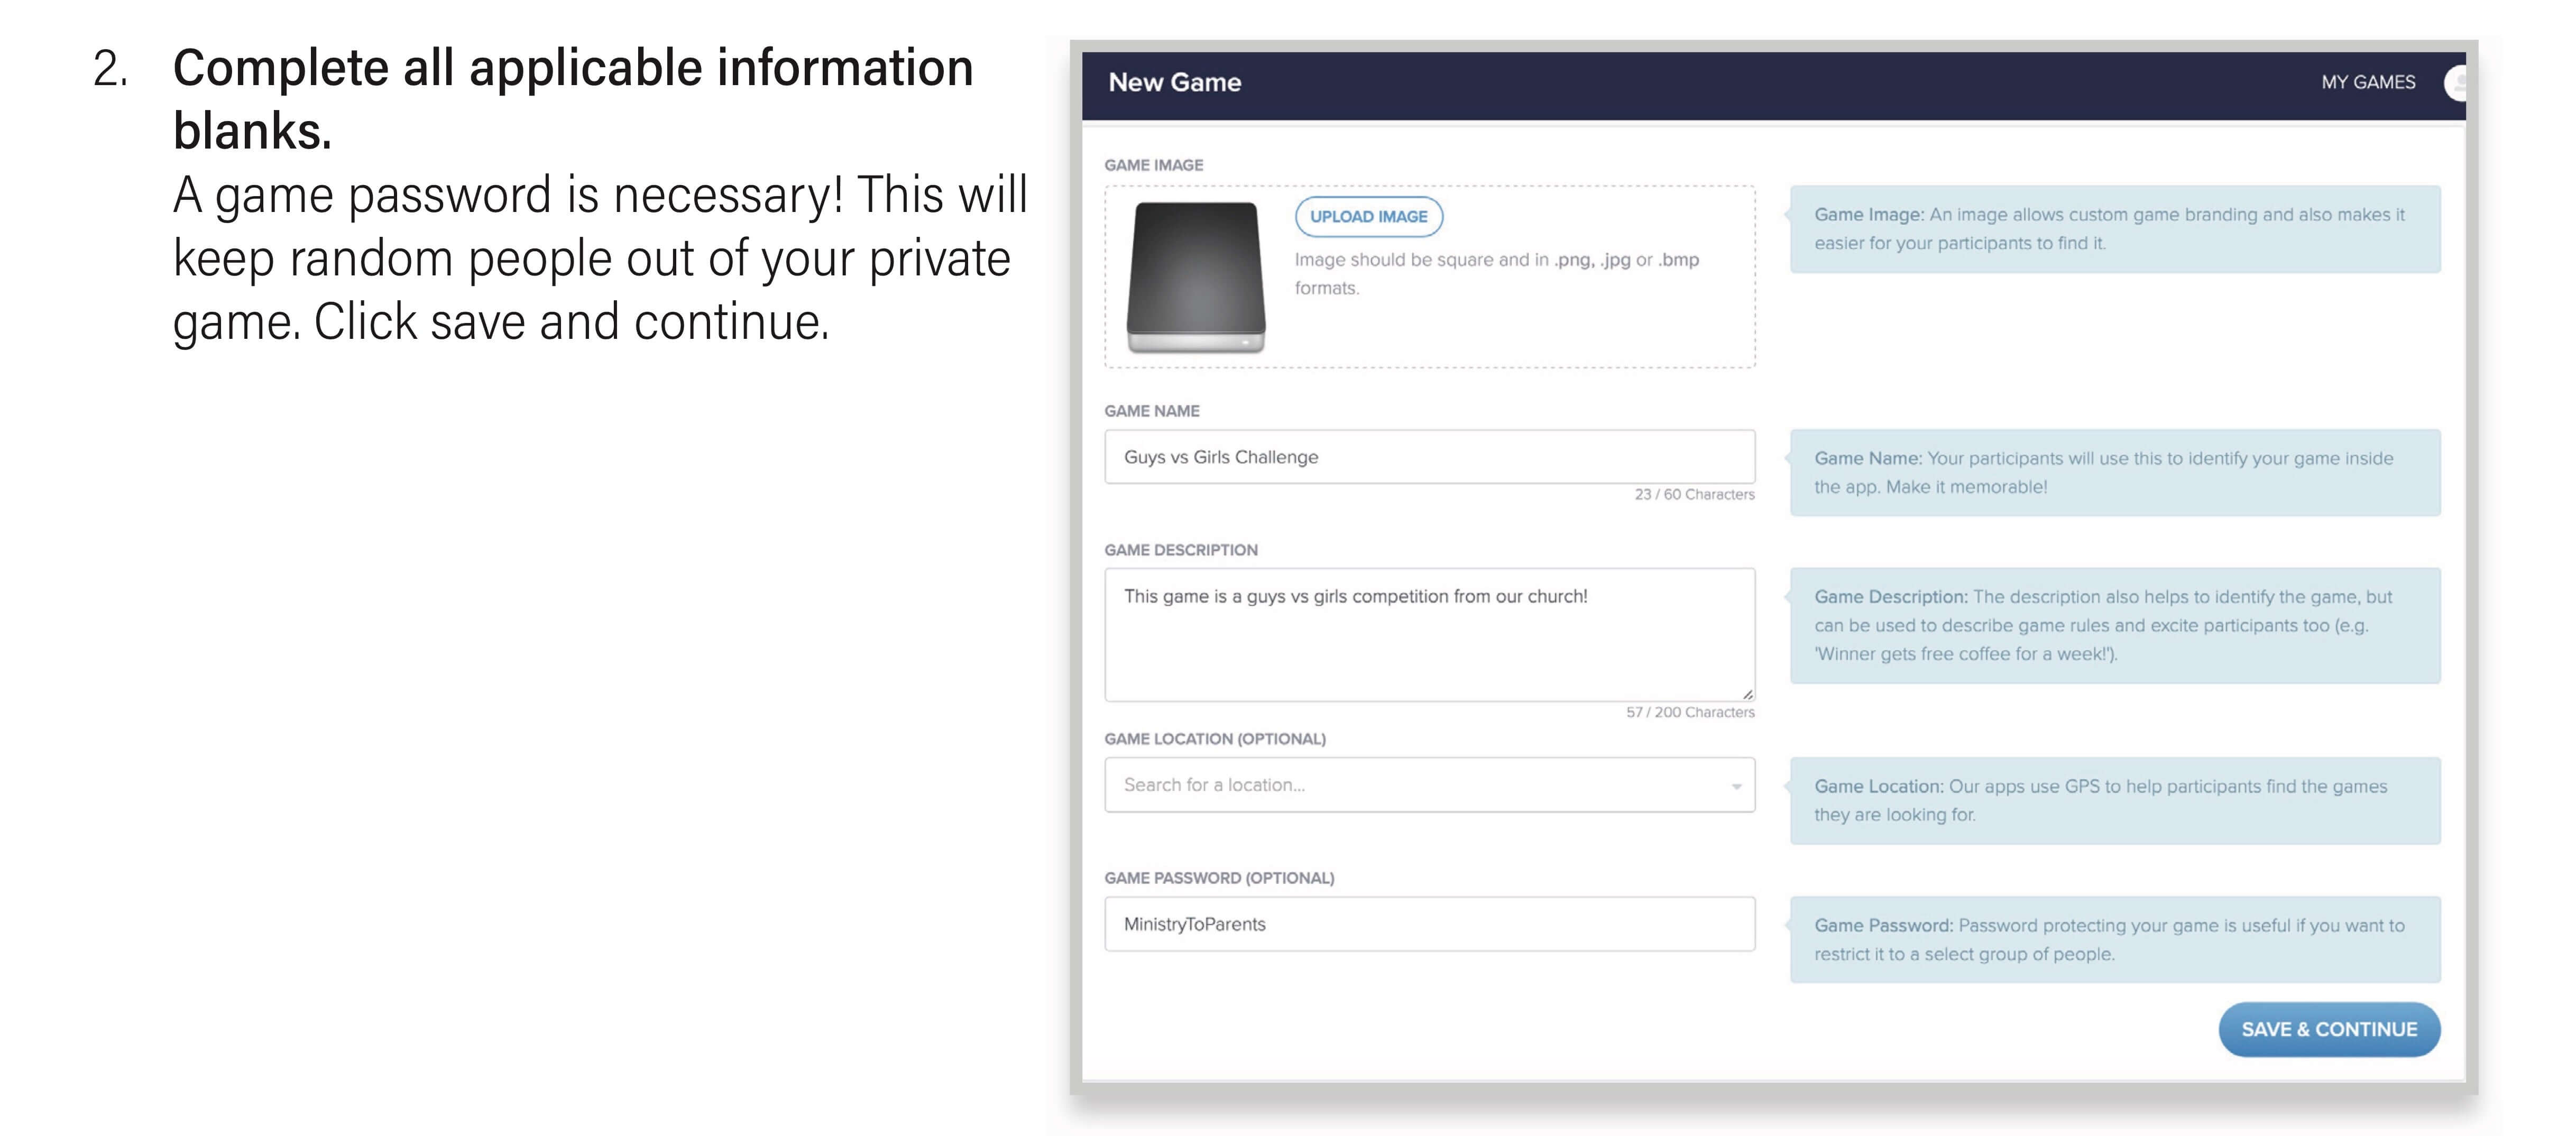Click the Game Description help tip box

point(2114,626)
